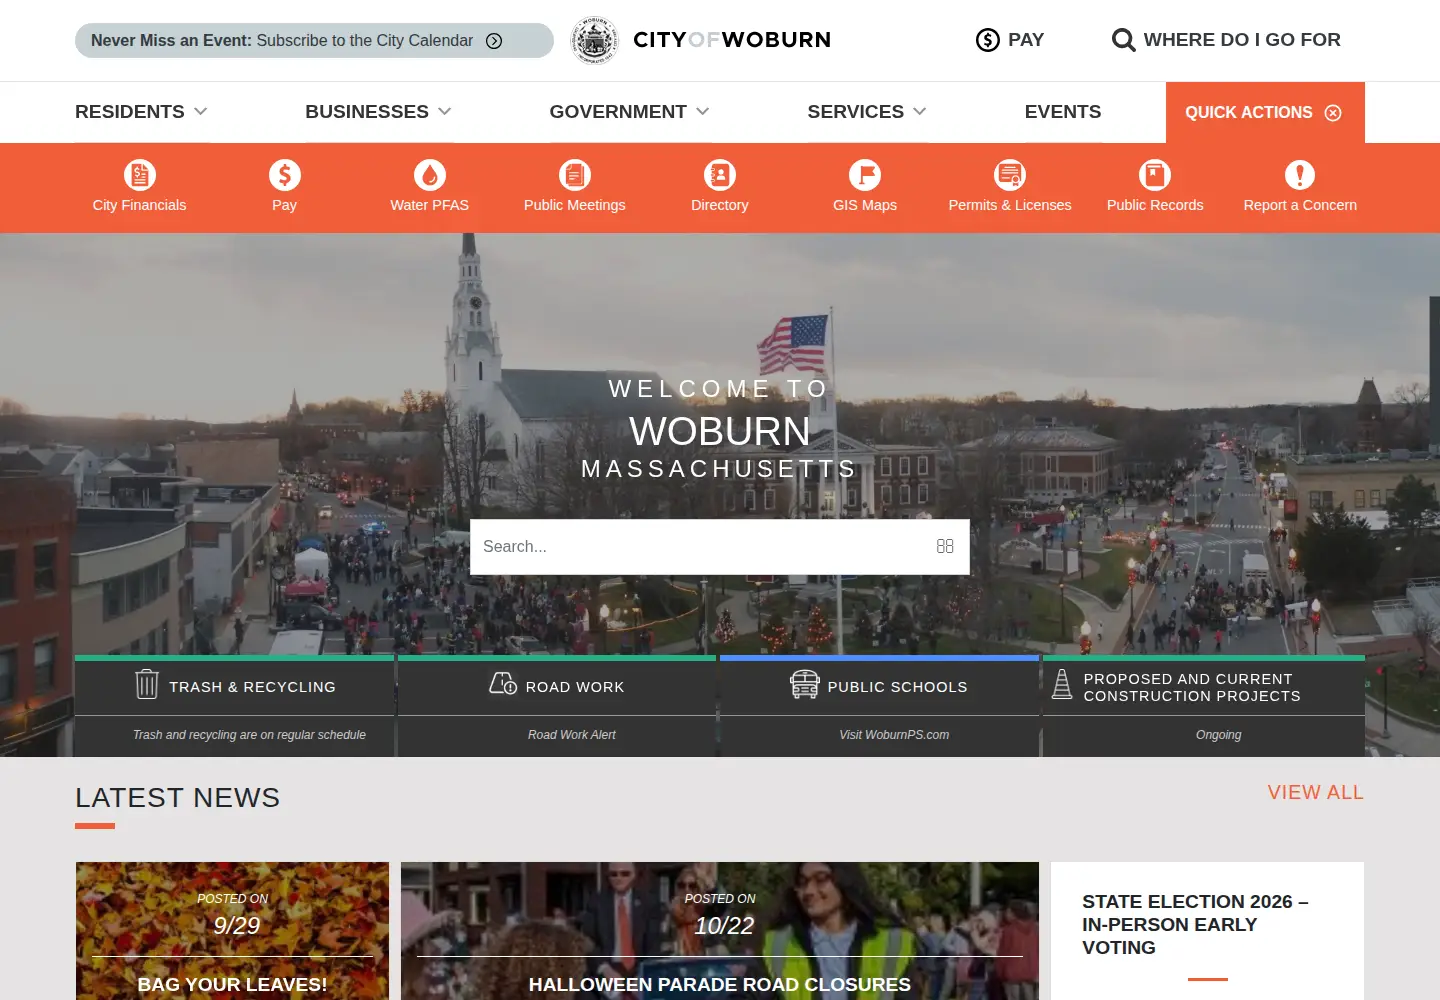Expand the Businesses menu chevron
Image resolution: width=1440 pixels, height=1000 pixels.
coord(445,111)
